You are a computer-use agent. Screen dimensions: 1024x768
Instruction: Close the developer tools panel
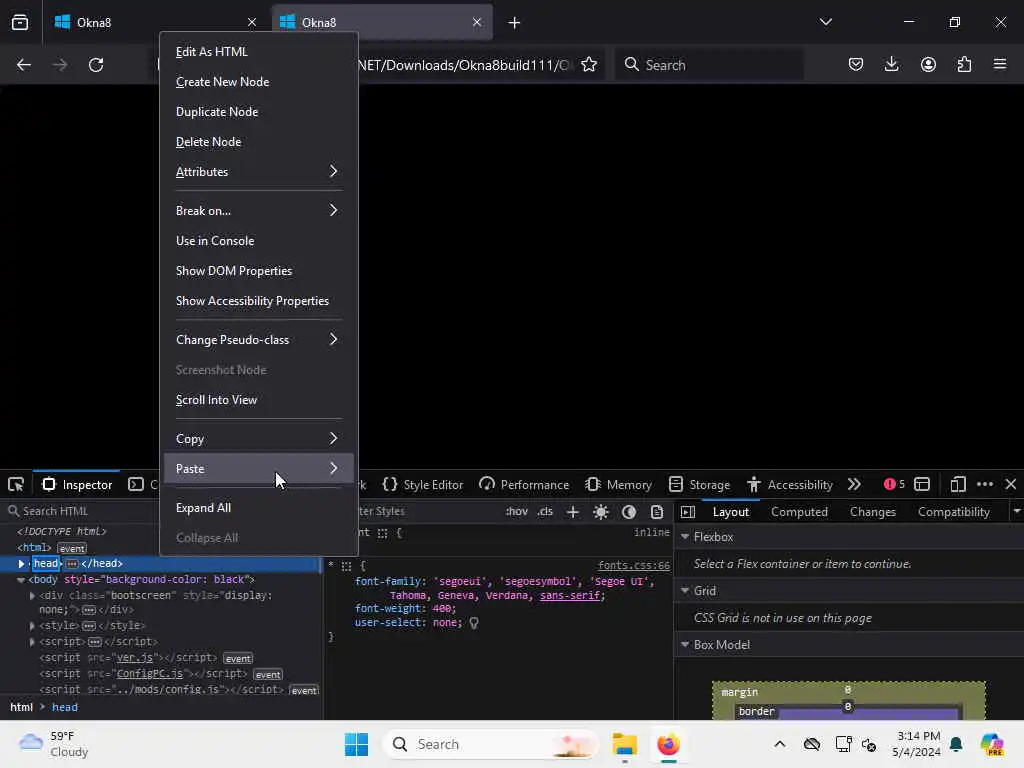[x=1011, y=484]
